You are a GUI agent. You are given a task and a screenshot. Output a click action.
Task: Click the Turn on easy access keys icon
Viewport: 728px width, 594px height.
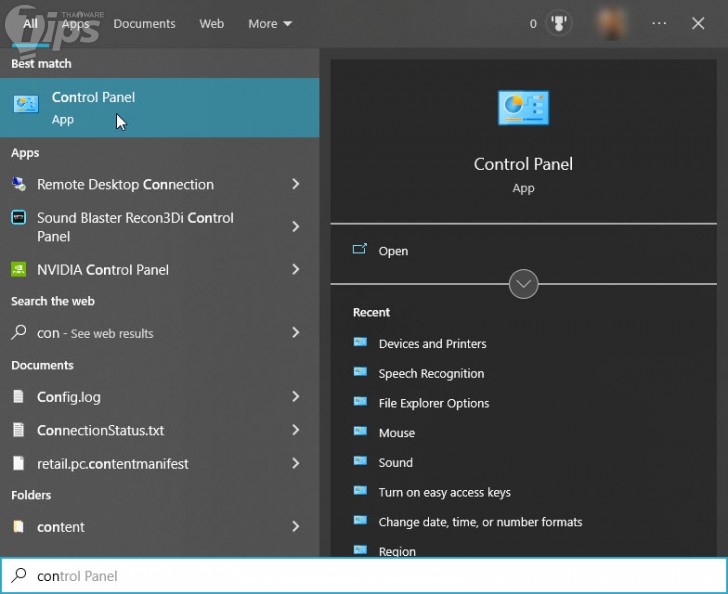[x=360, y=491]
